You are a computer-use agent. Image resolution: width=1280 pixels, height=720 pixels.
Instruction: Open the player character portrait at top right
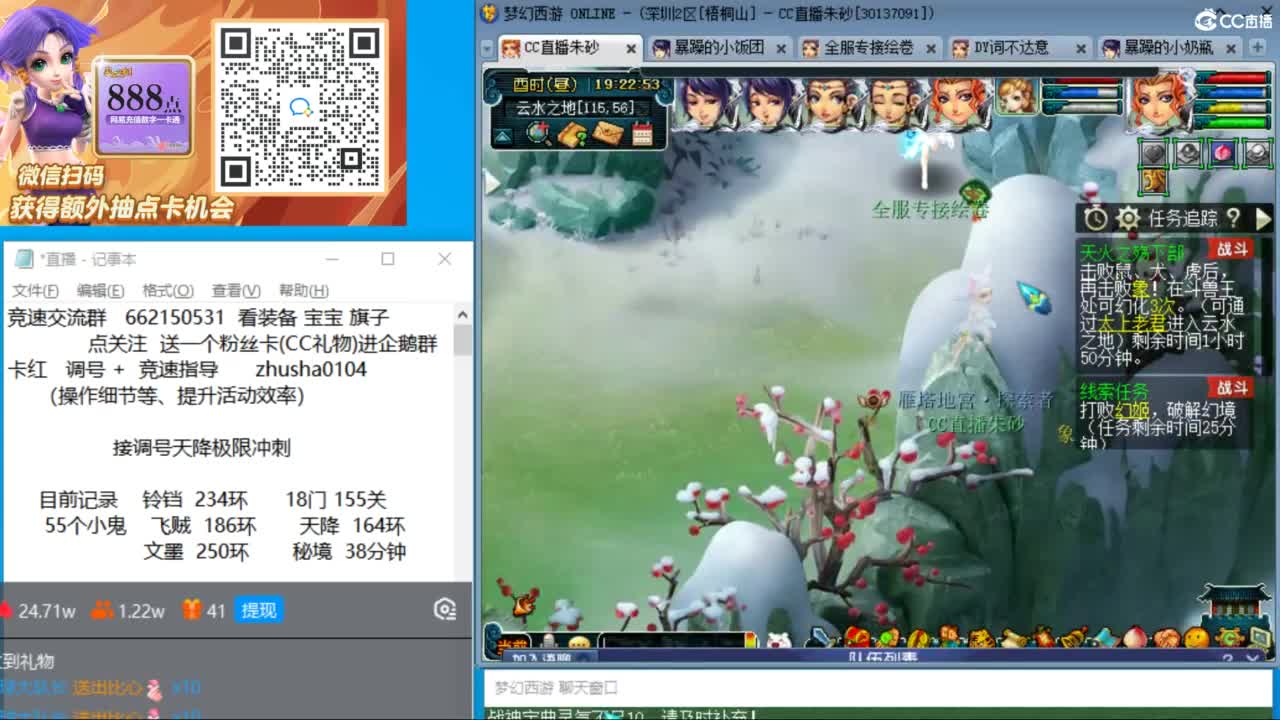click(x=1159, y=101)
